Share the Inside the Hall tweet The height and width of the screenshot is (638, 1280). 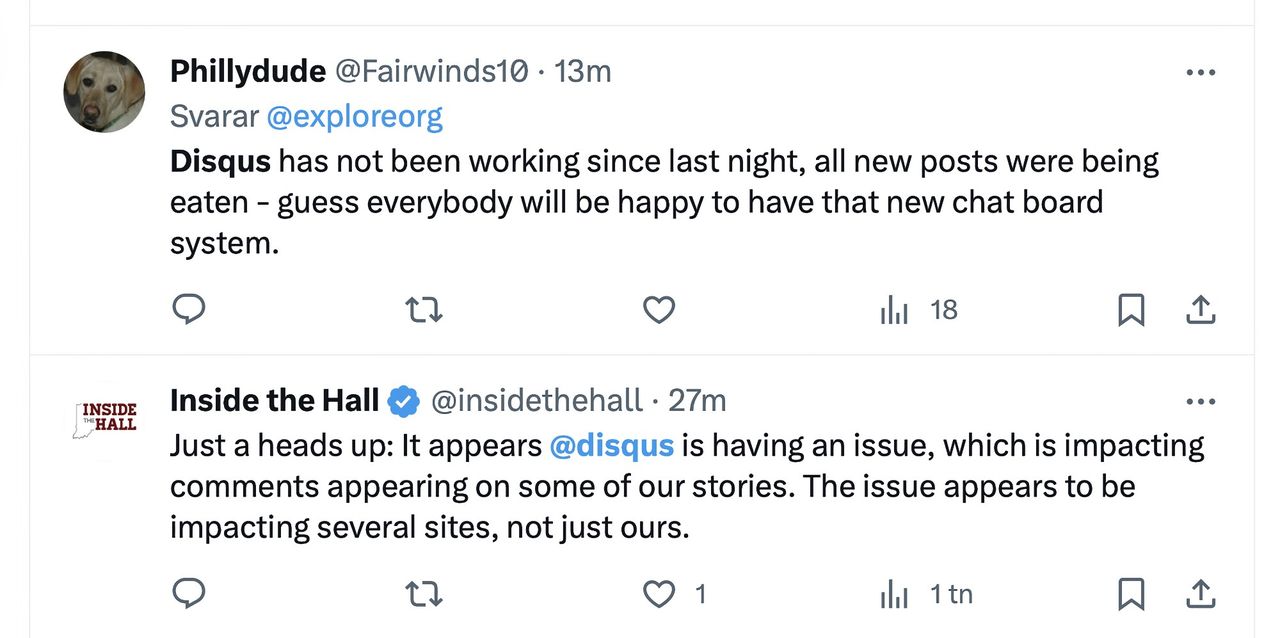[x=1200, y=594]
